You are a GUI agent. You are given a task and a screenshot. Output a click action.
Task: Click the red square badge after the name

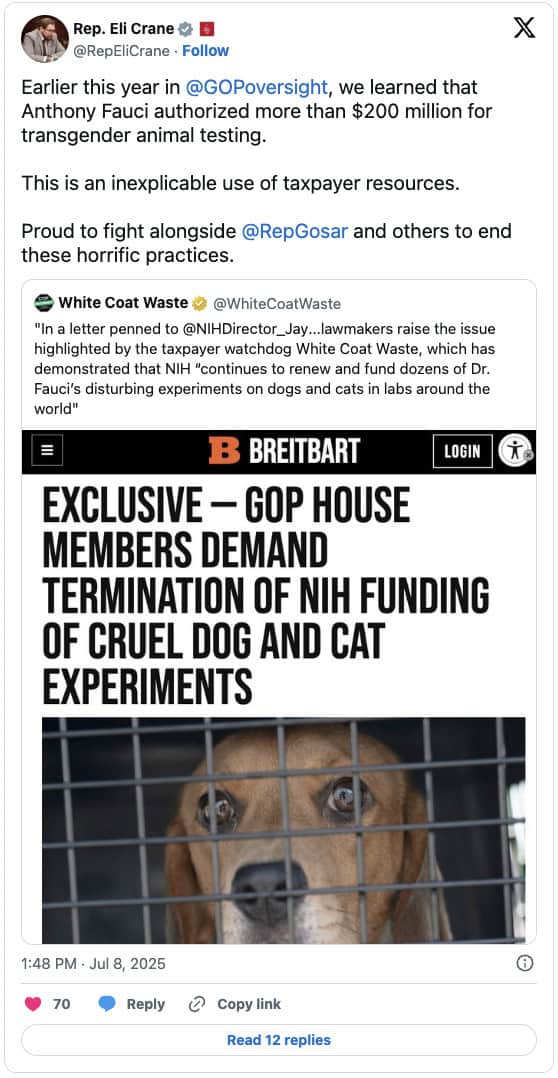tap(206, 30)
